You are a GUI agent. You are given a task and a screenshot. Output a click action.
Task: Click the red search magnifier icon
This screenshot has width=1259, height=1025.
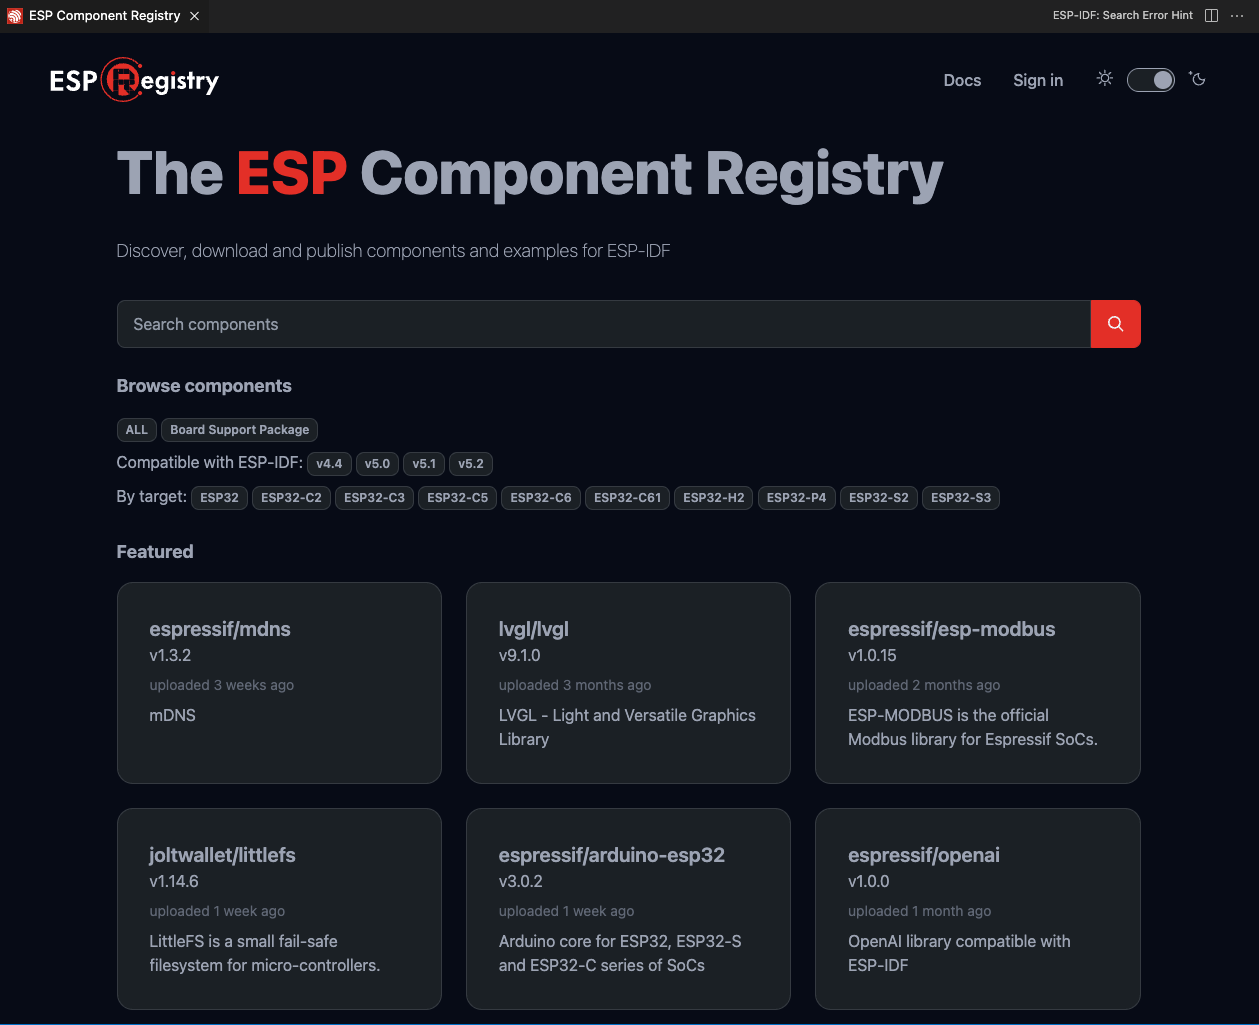click(1115, 323)
